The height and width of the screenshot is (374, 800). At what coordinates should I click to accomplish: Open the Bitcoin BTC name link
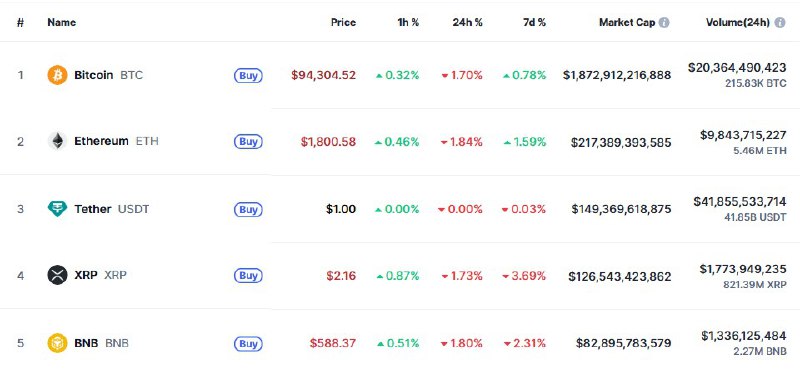[109, 75]
